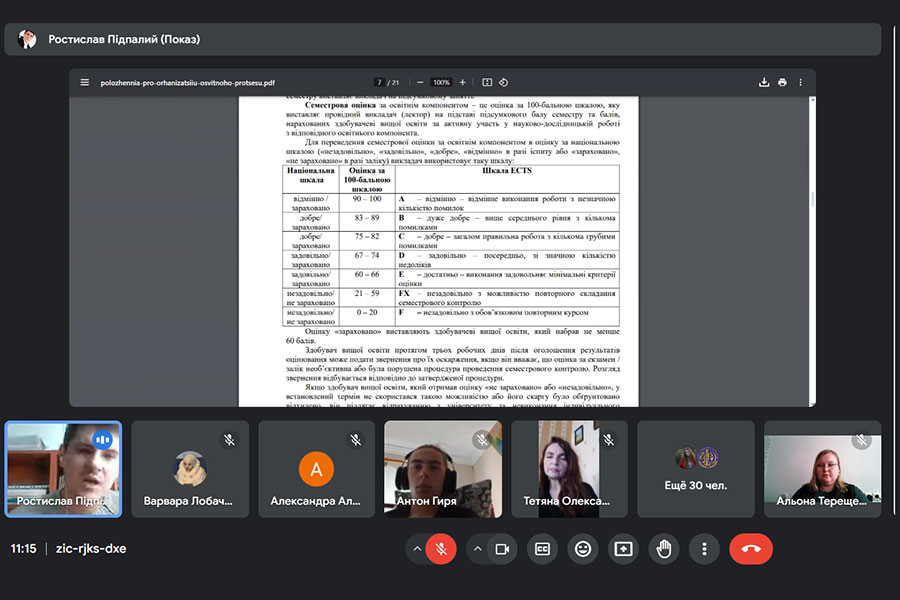Select Варвара Лобач participant tile
900x600 pixels.
190,469
